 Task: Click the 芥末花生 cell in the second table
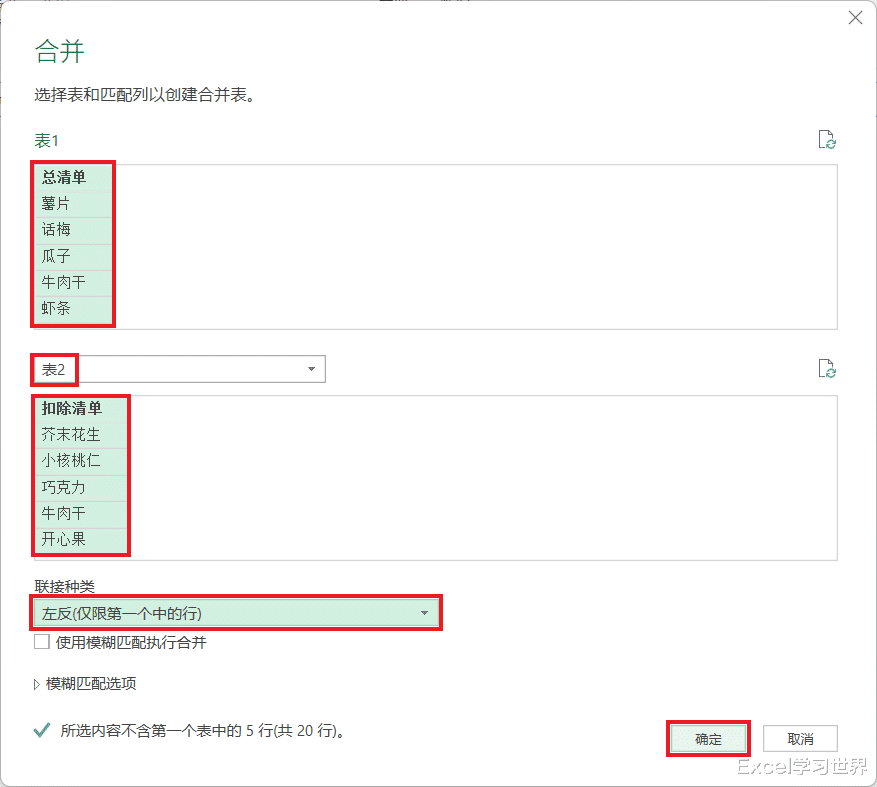[x=71, y=435]
